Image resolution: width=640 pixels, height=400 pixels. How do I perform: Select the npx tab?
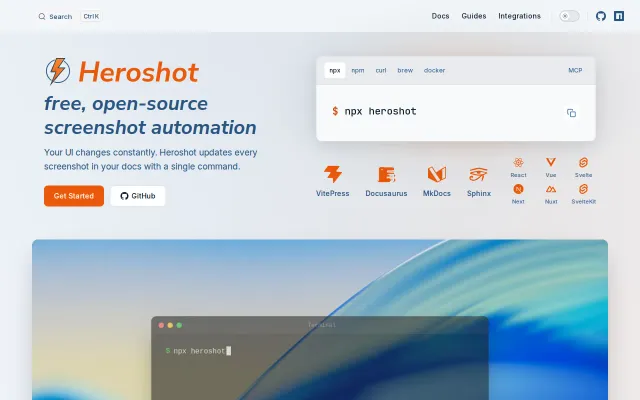coord(335,70)
